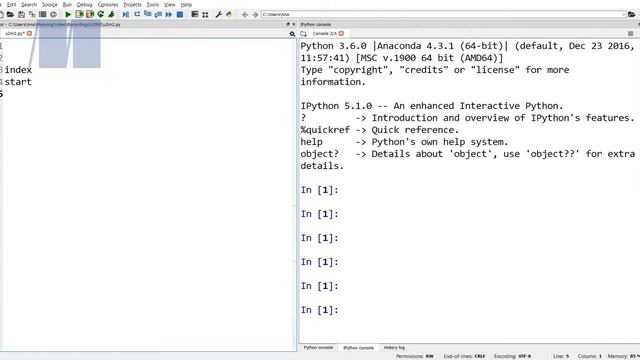Viewport: 640px width, 360px height.
Task: Click the %quickref line in the console
Action: (380, 130)
